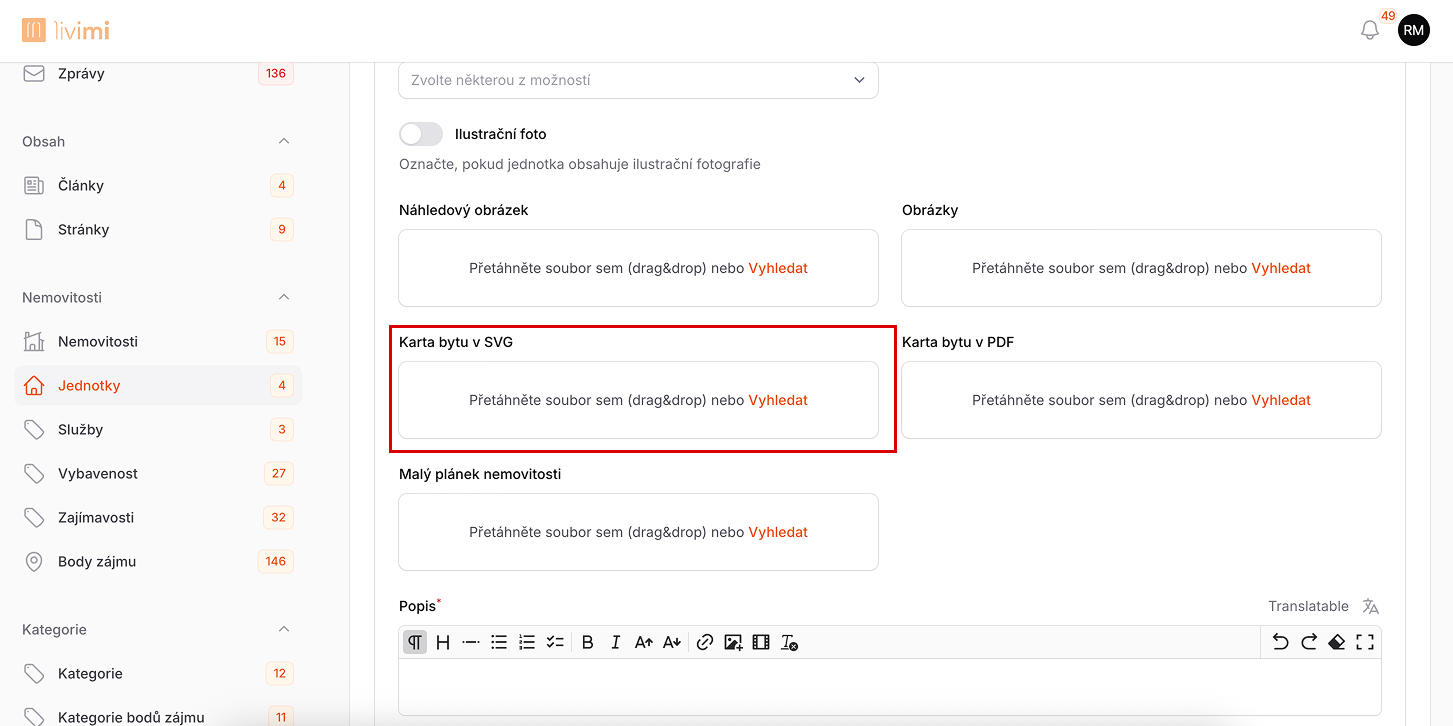Image resolution: width=1453 pixels, height=726 pixels.
Task: Toggle bold formatting in editor
Action: 588,642
